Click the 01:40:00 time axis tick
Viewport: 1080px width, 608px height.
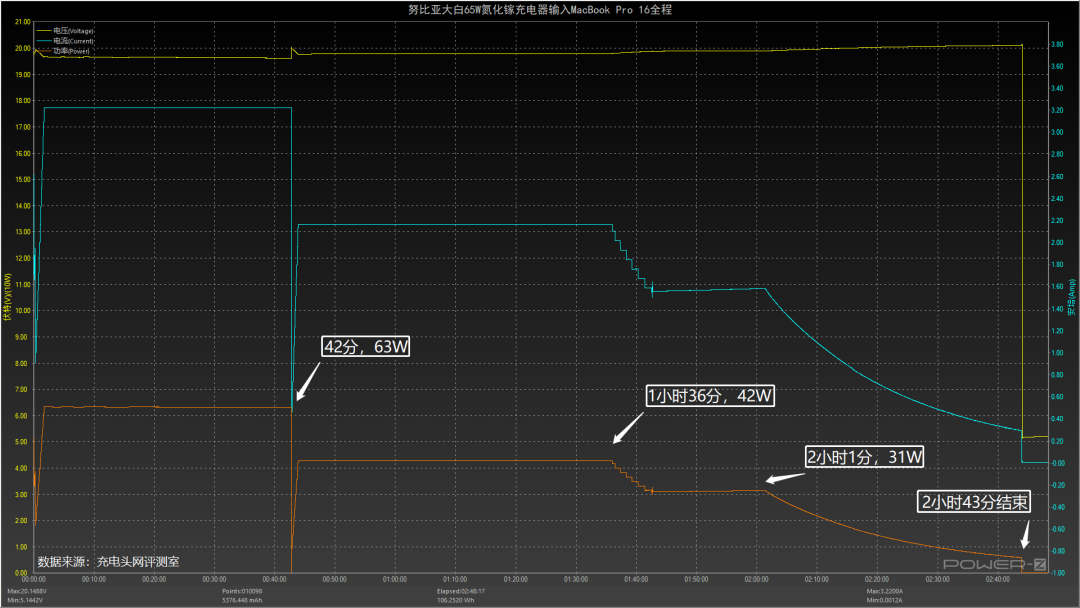636,579
